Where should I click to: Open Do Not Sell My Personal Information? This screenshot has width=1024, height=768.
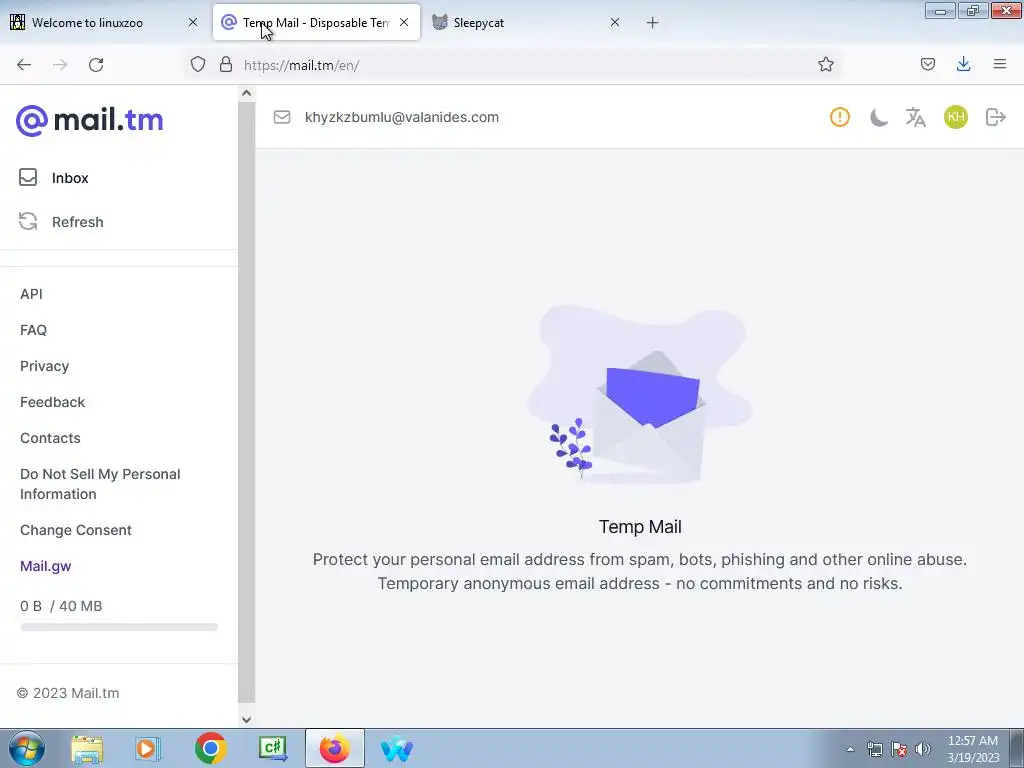pyautogui.click(x=100, y=484)
